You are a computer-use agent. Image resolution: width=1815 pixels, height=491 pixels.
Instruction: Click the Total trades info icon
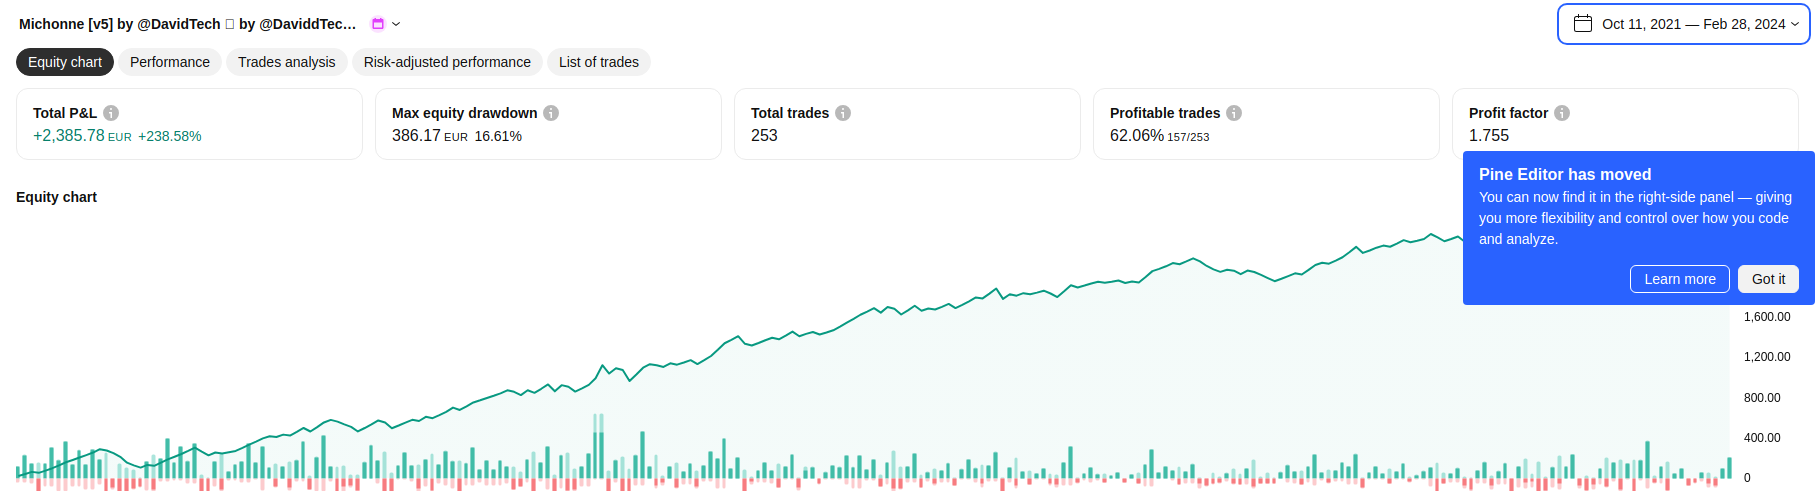[843, 113]
